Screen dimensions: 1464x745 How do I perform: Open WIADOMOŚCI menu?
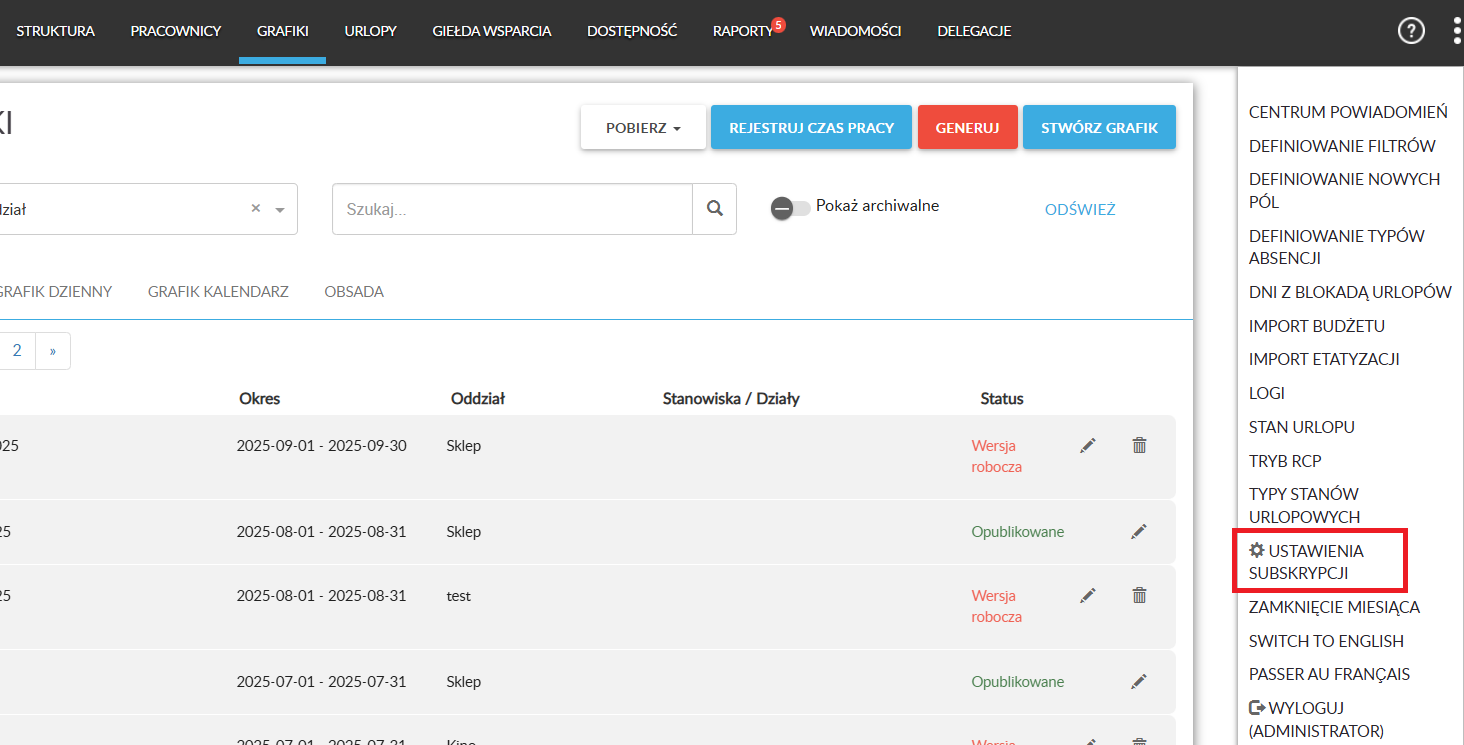tap(855, 31)
